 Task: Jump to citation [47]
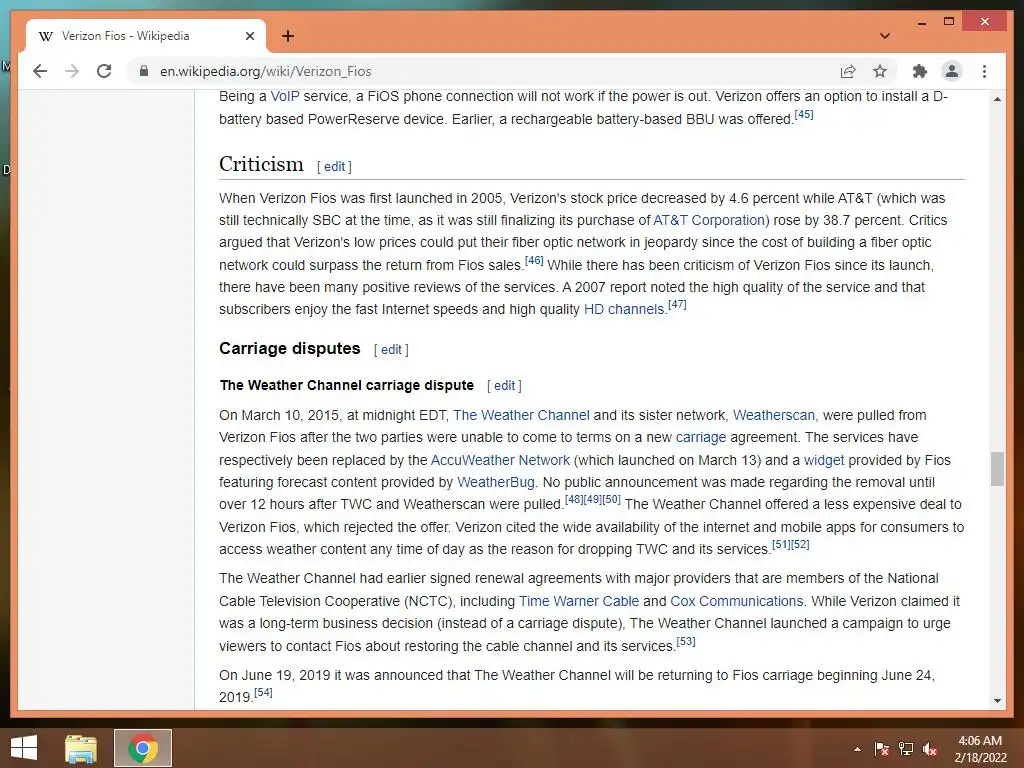pos(677,304)
